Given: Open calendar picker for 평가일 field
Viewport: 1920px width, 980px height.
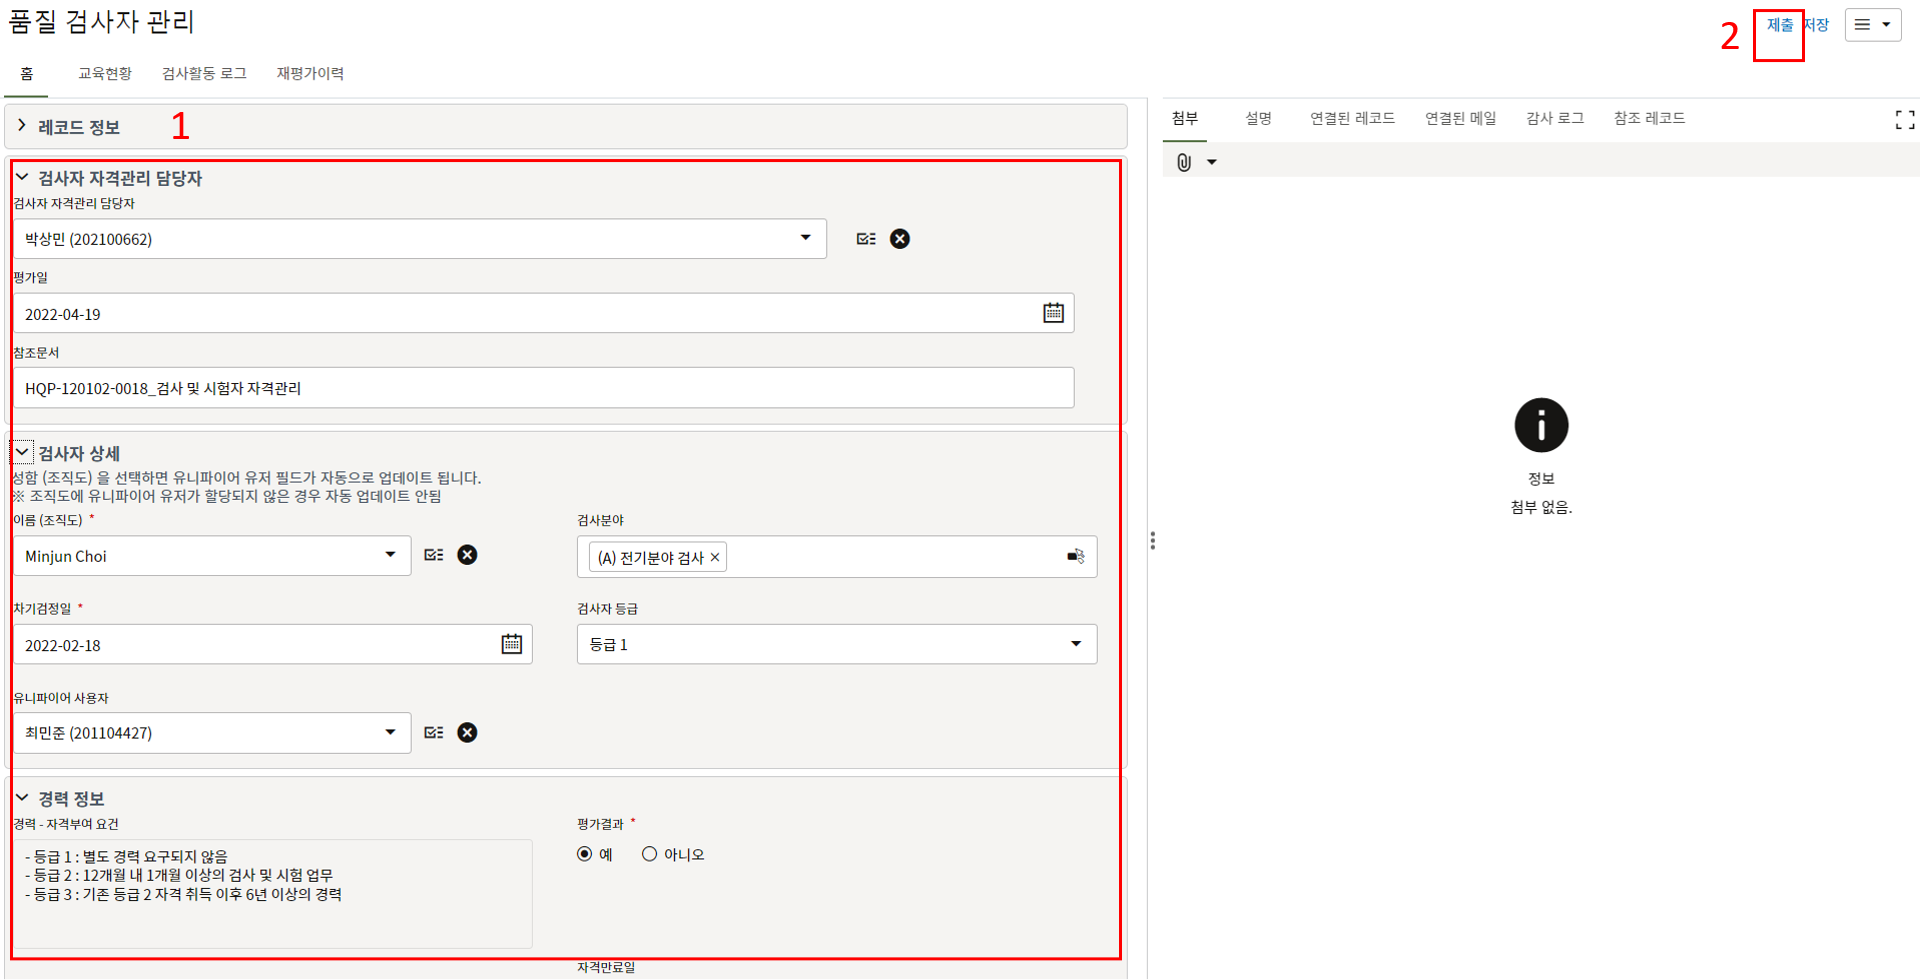Looking at the screenshot, I should (1053, 313).
